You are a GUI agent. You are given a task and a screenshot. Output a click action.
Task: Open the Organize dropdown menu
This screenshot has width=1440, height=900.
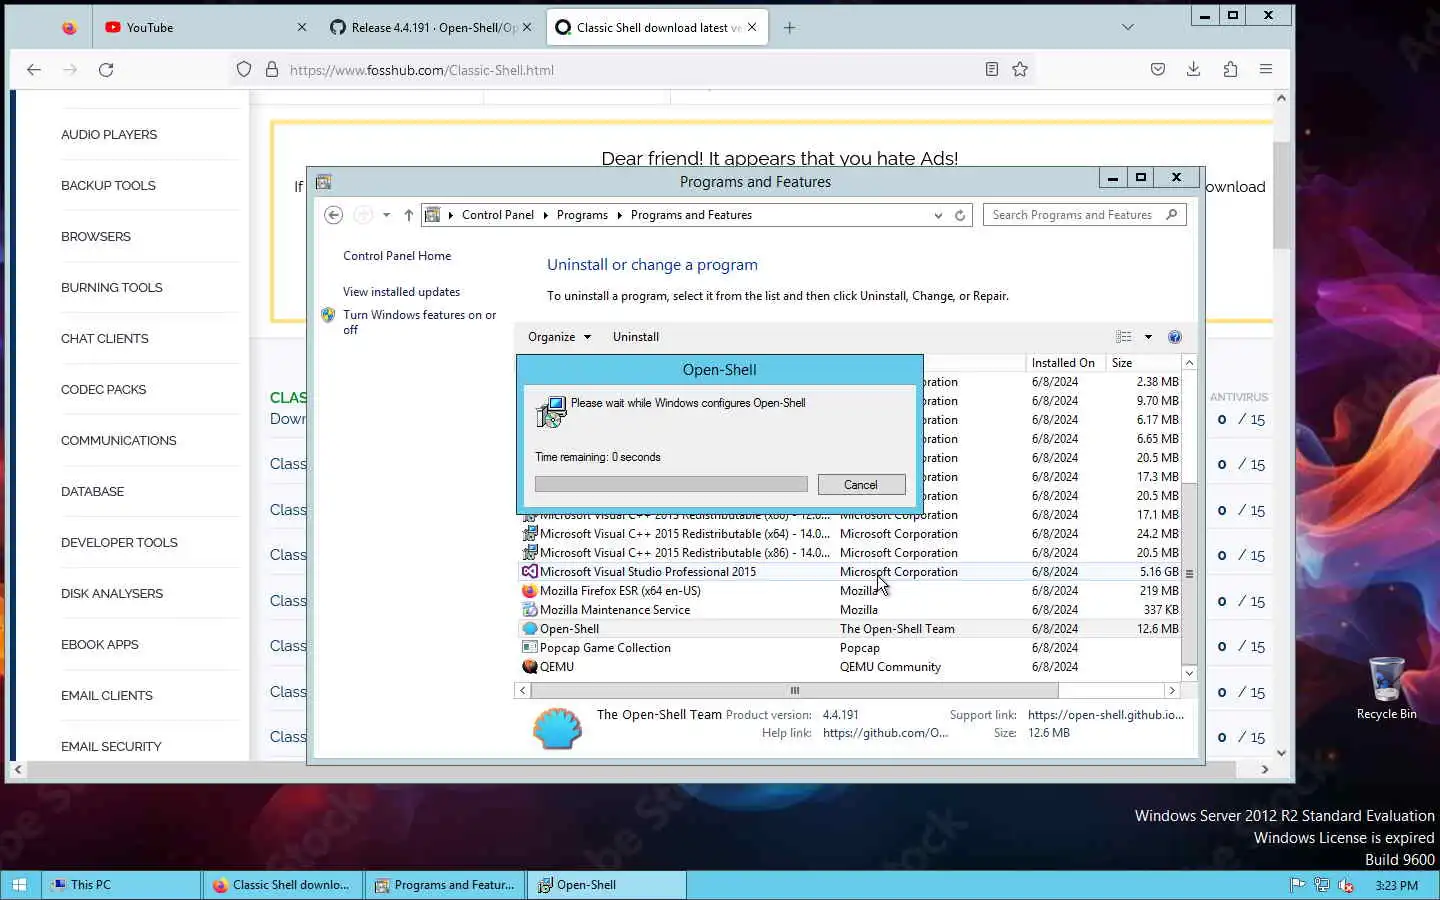[559, 337]
